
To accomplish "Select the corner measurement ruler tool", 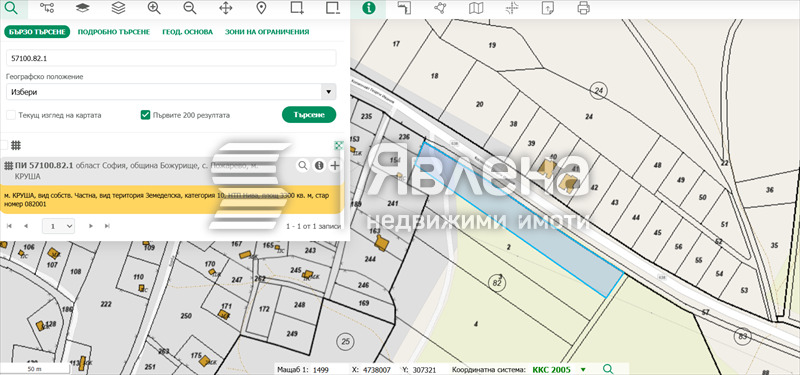I will point(404,8).
